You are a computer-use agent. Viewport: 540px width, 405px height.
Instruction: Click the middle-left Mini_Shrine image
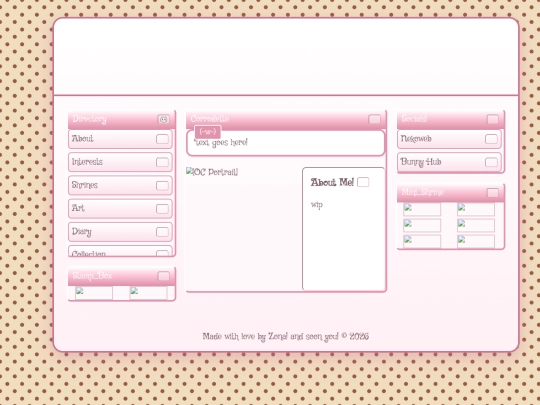point(422,226)
